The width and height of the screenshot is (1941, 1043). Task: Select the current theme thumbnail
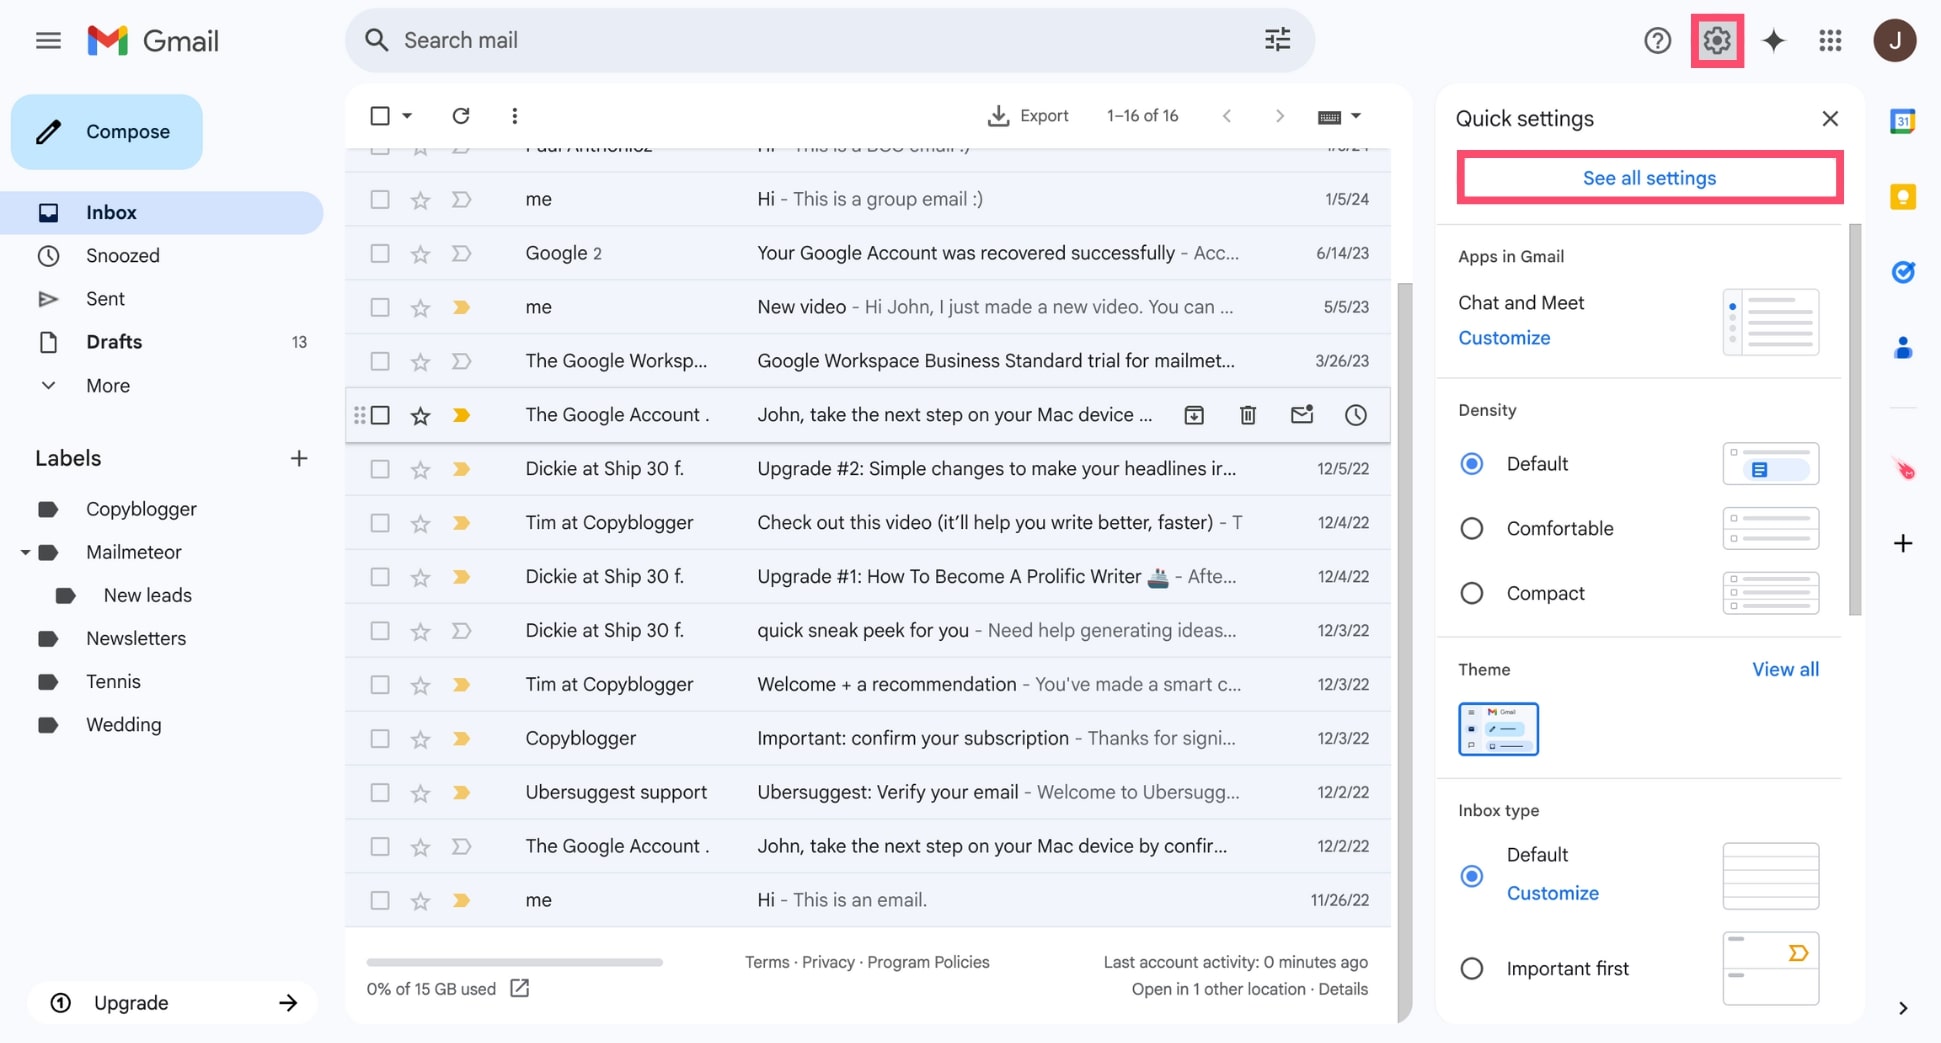tap(1498, 729)
